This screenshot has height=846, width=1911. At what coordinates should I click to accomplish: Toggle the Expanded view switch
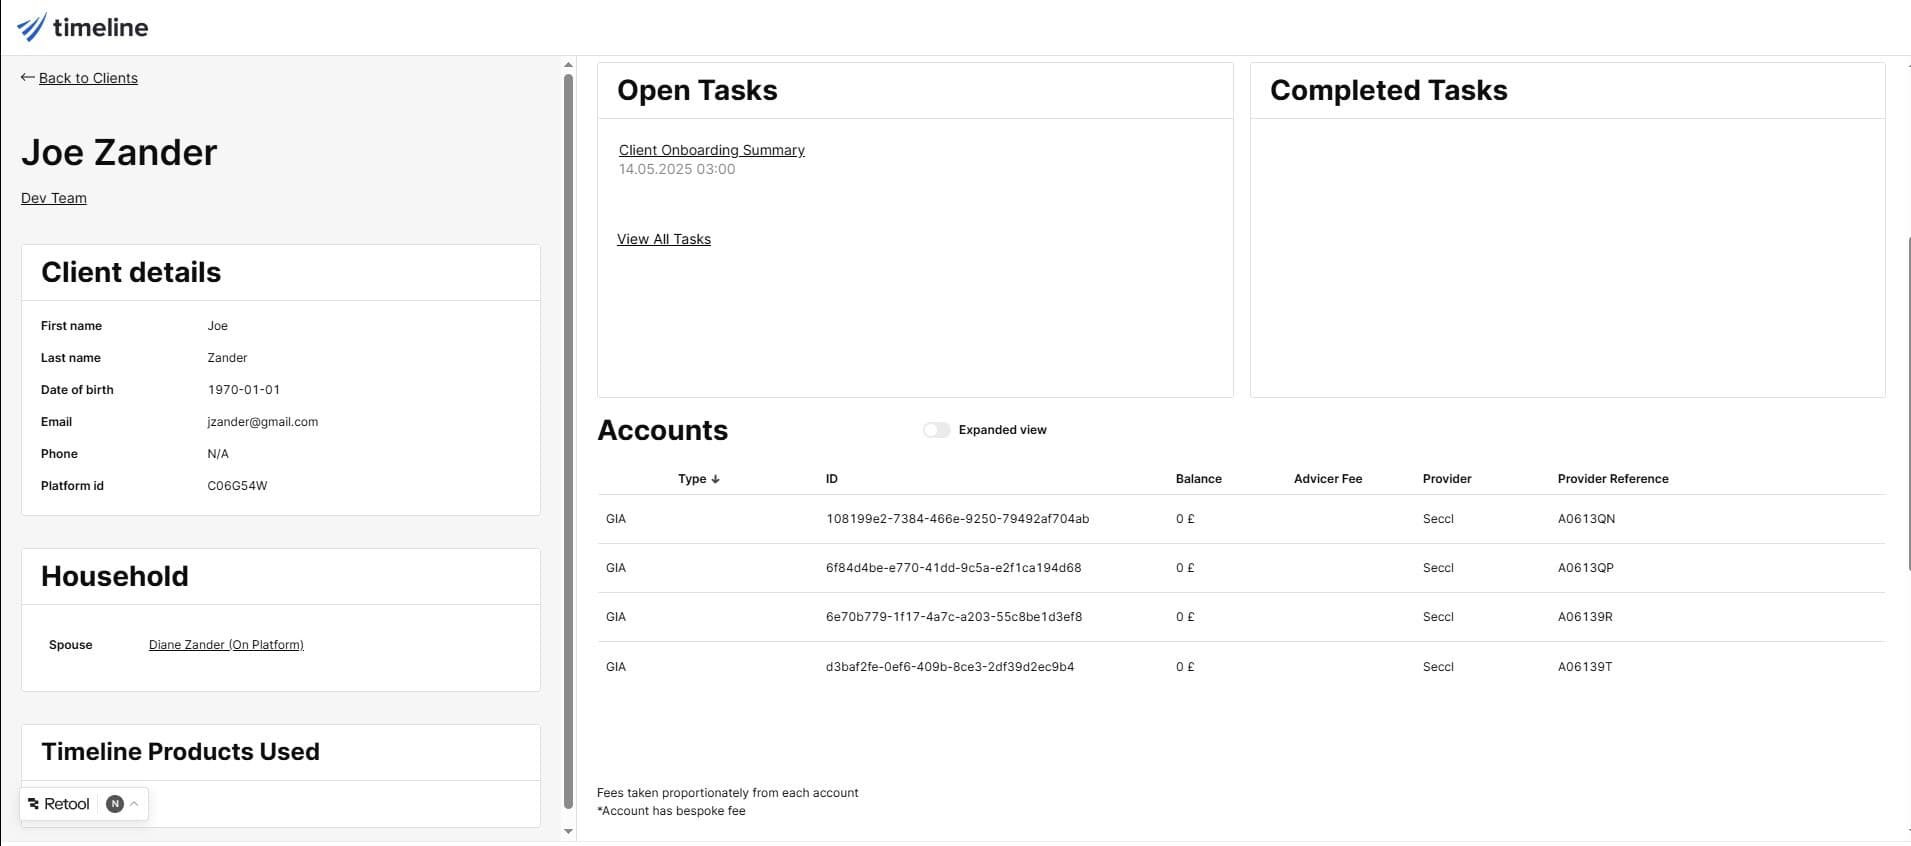[936, 430]
